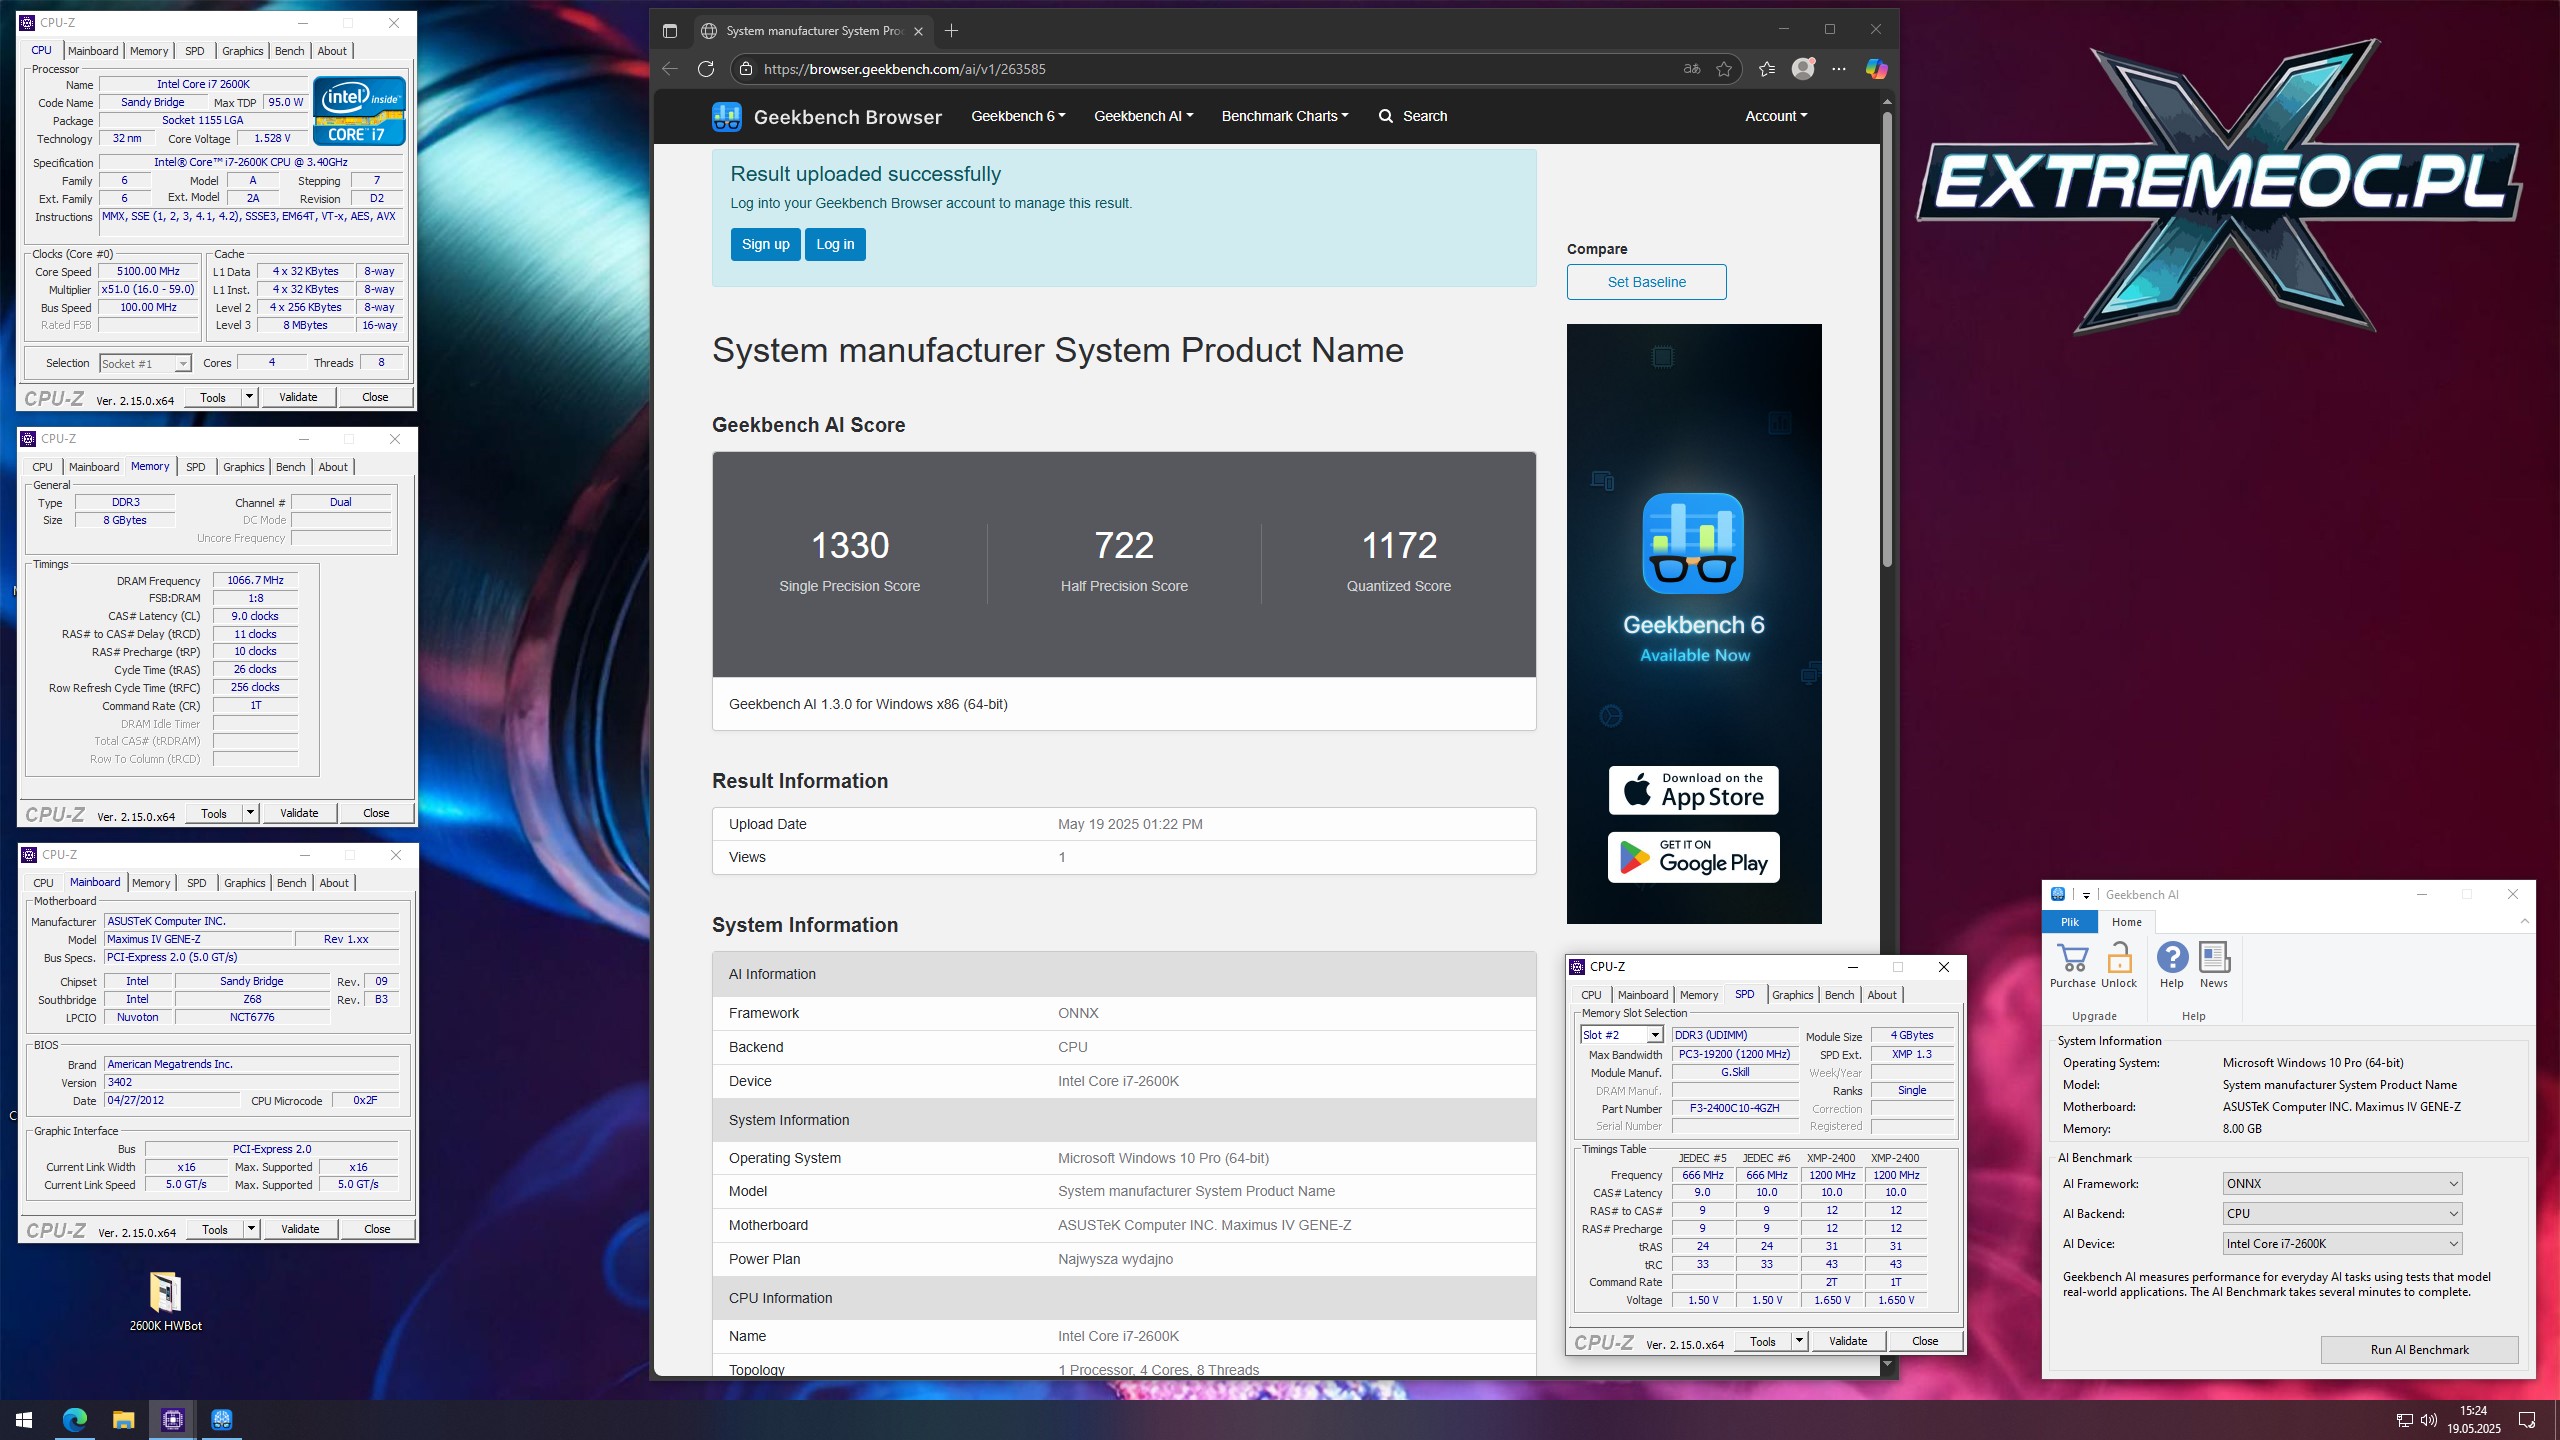The image size is (2560, 1440).
Task: Open the Edge profile avatar
Action: (x=1803, y=69)
